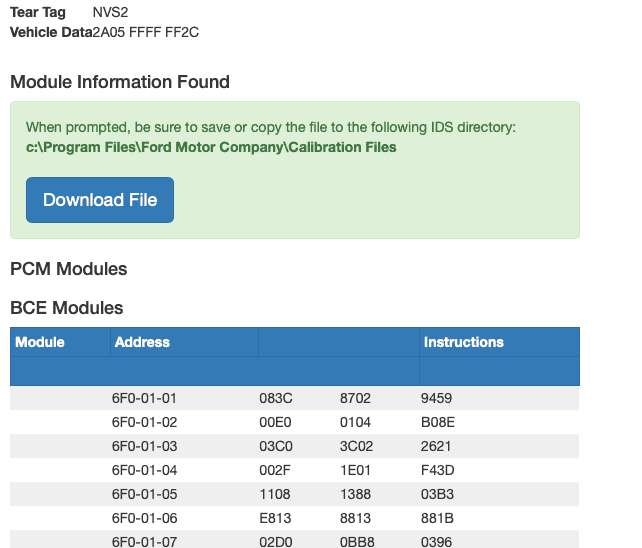This screenshot has height=548, width=642.
Task: Click the Vehicle Data value 2A05 FFFF FF2C
Action: tap(145, 32)
